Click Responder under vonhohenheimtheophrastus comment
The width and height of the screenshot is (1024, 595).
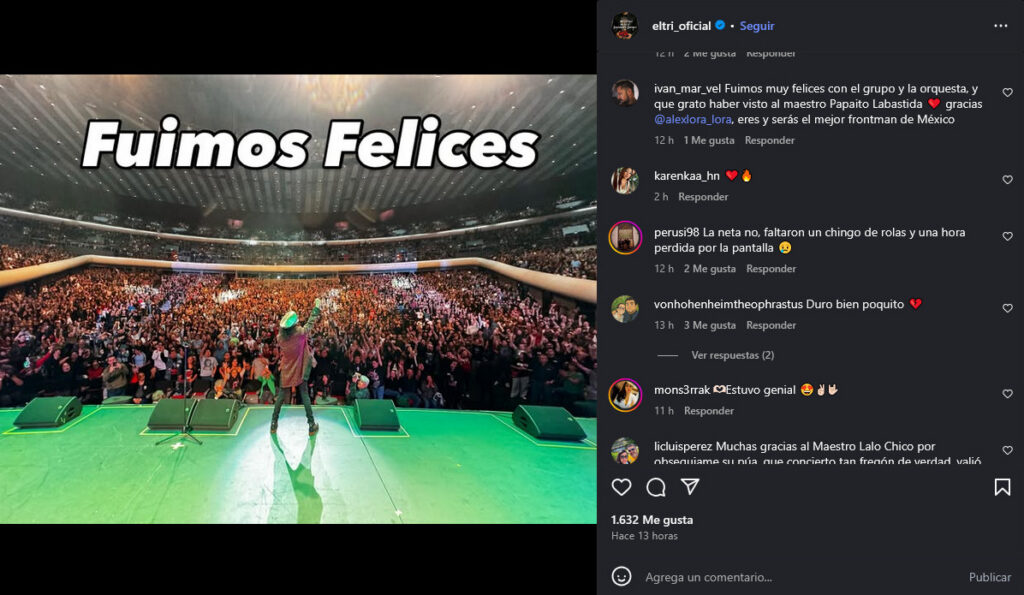click(771, 325)
